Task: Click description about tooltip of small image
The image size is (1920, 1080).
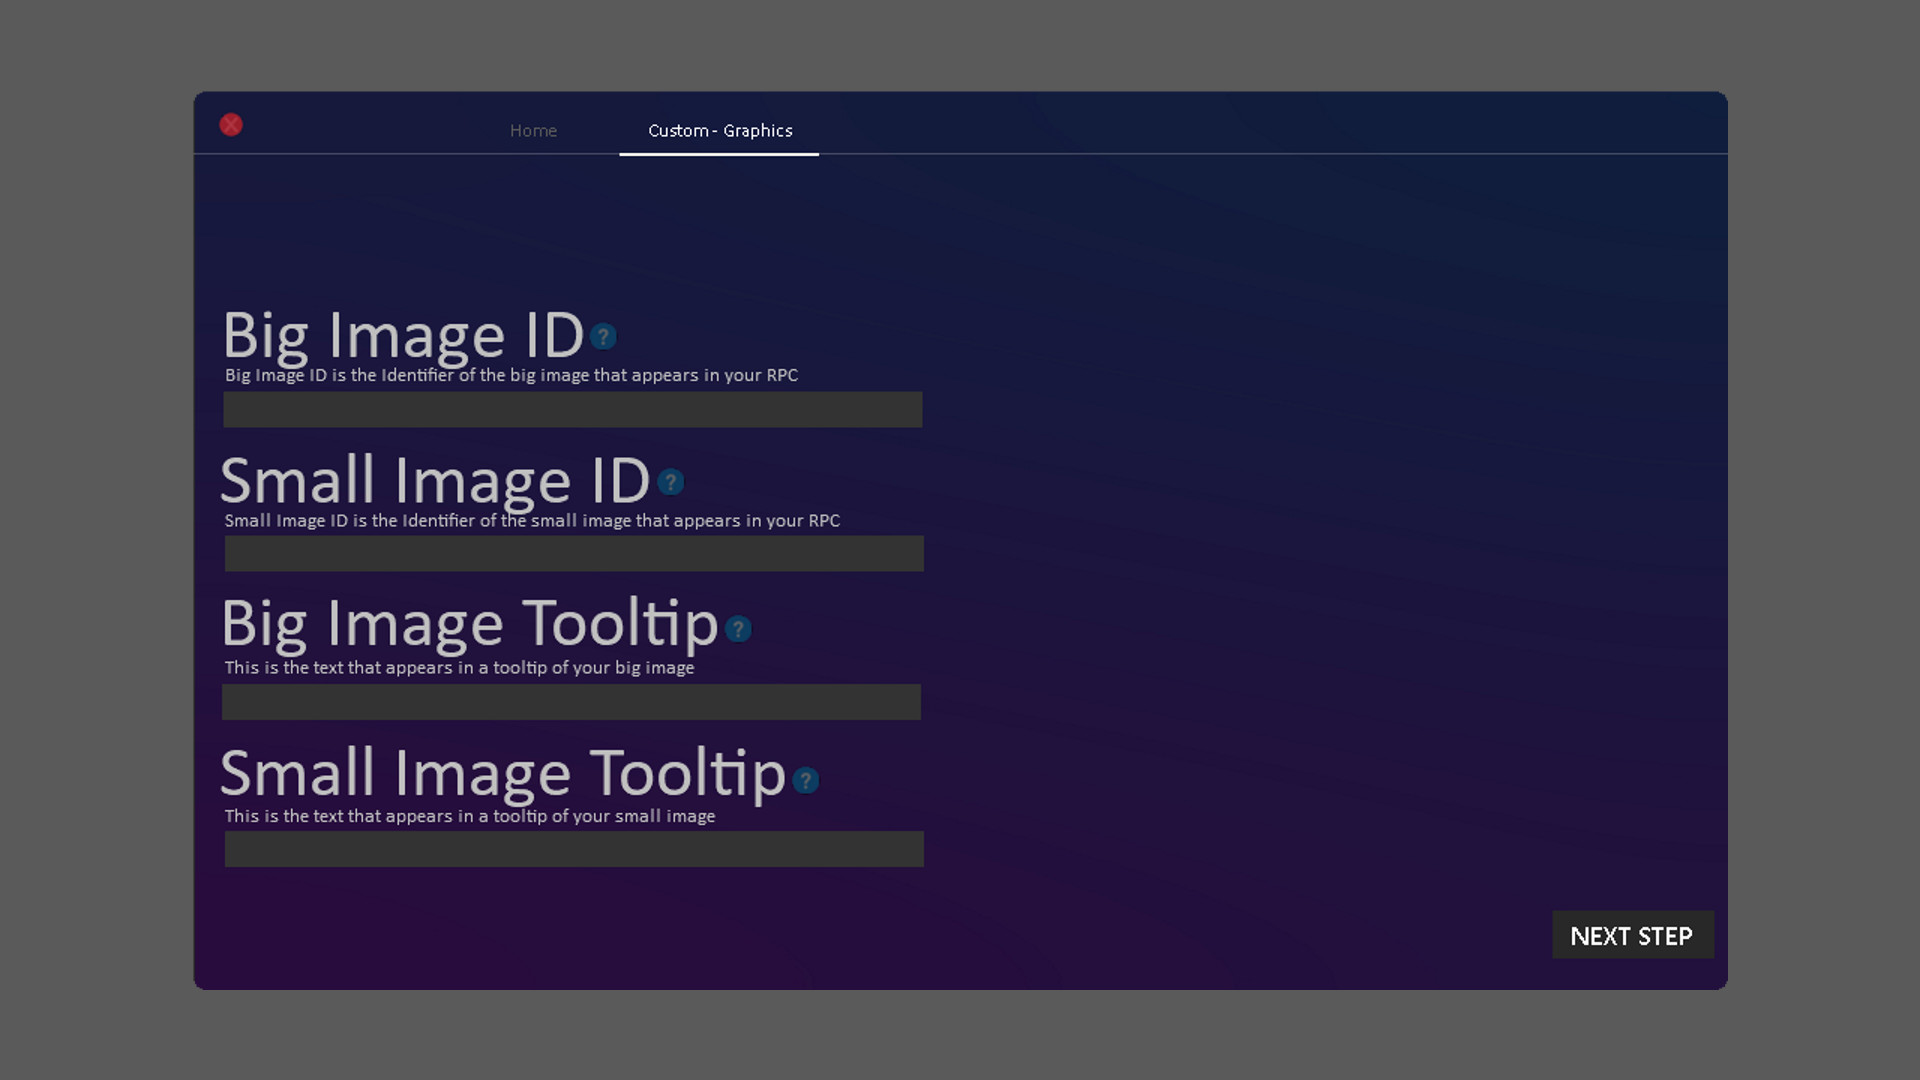Action: point(469,816)
